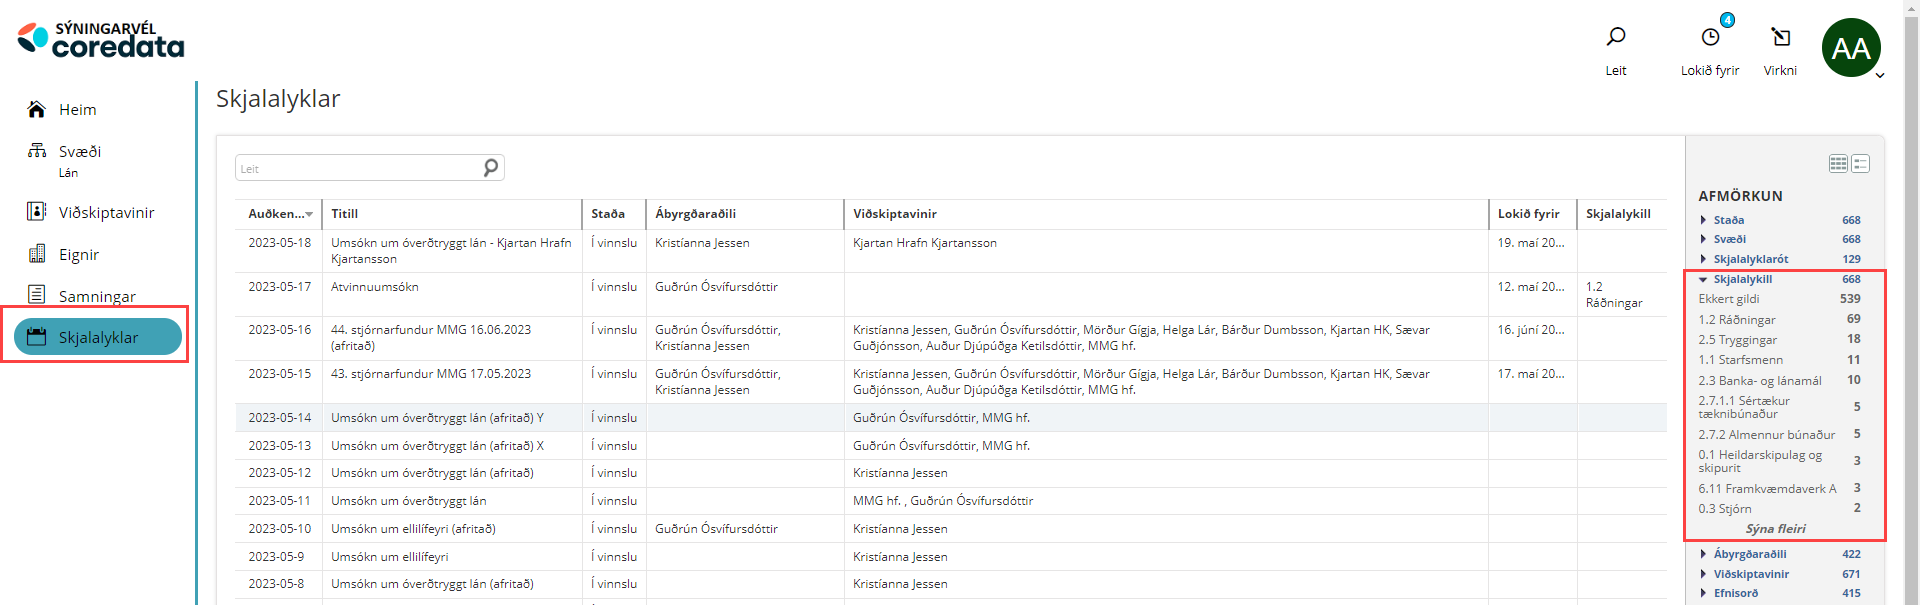Open Samningar in the sidebar
The height and width of the screenshot is (605, 1920).
click(x=97, y=296)
